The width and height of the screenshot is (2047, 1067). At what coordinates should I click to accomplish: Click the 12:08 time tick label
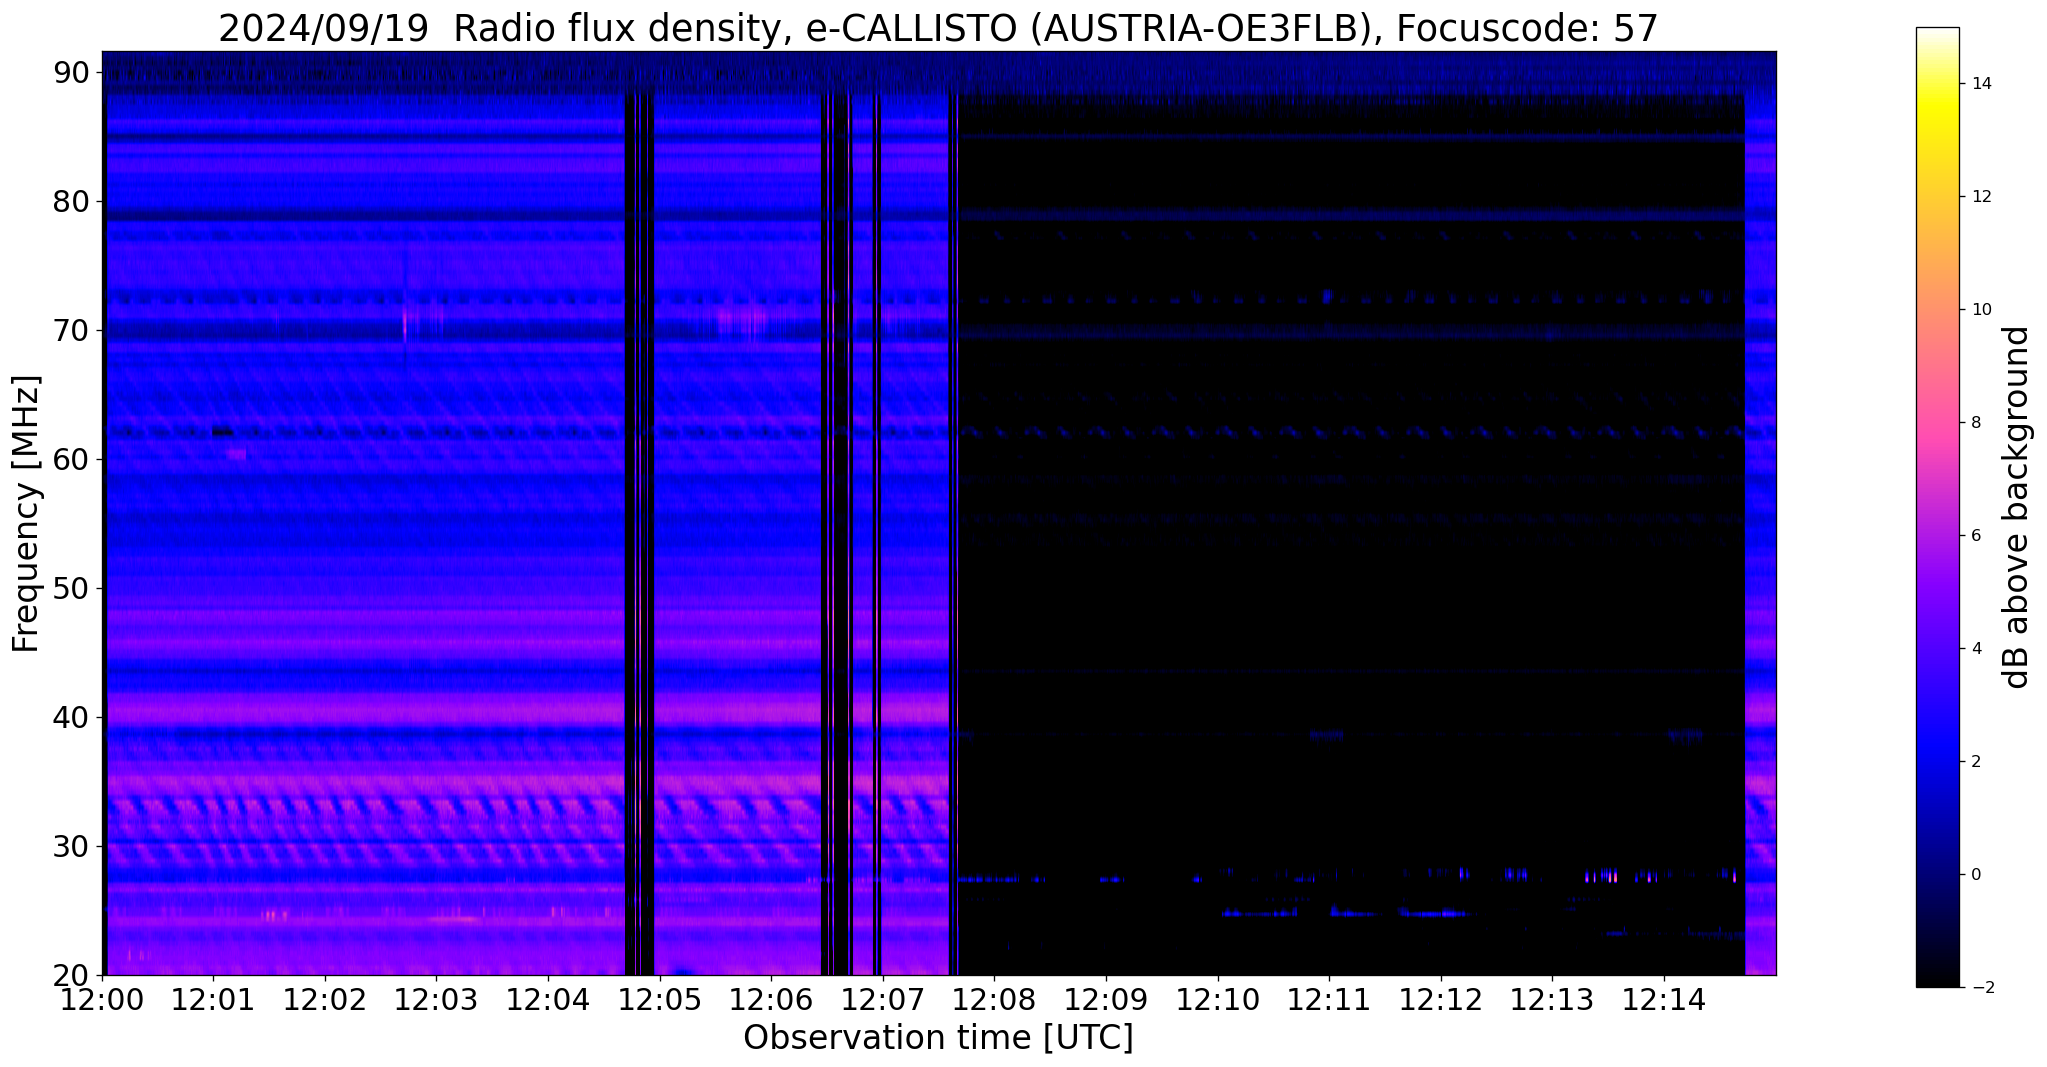pos(994,999)
